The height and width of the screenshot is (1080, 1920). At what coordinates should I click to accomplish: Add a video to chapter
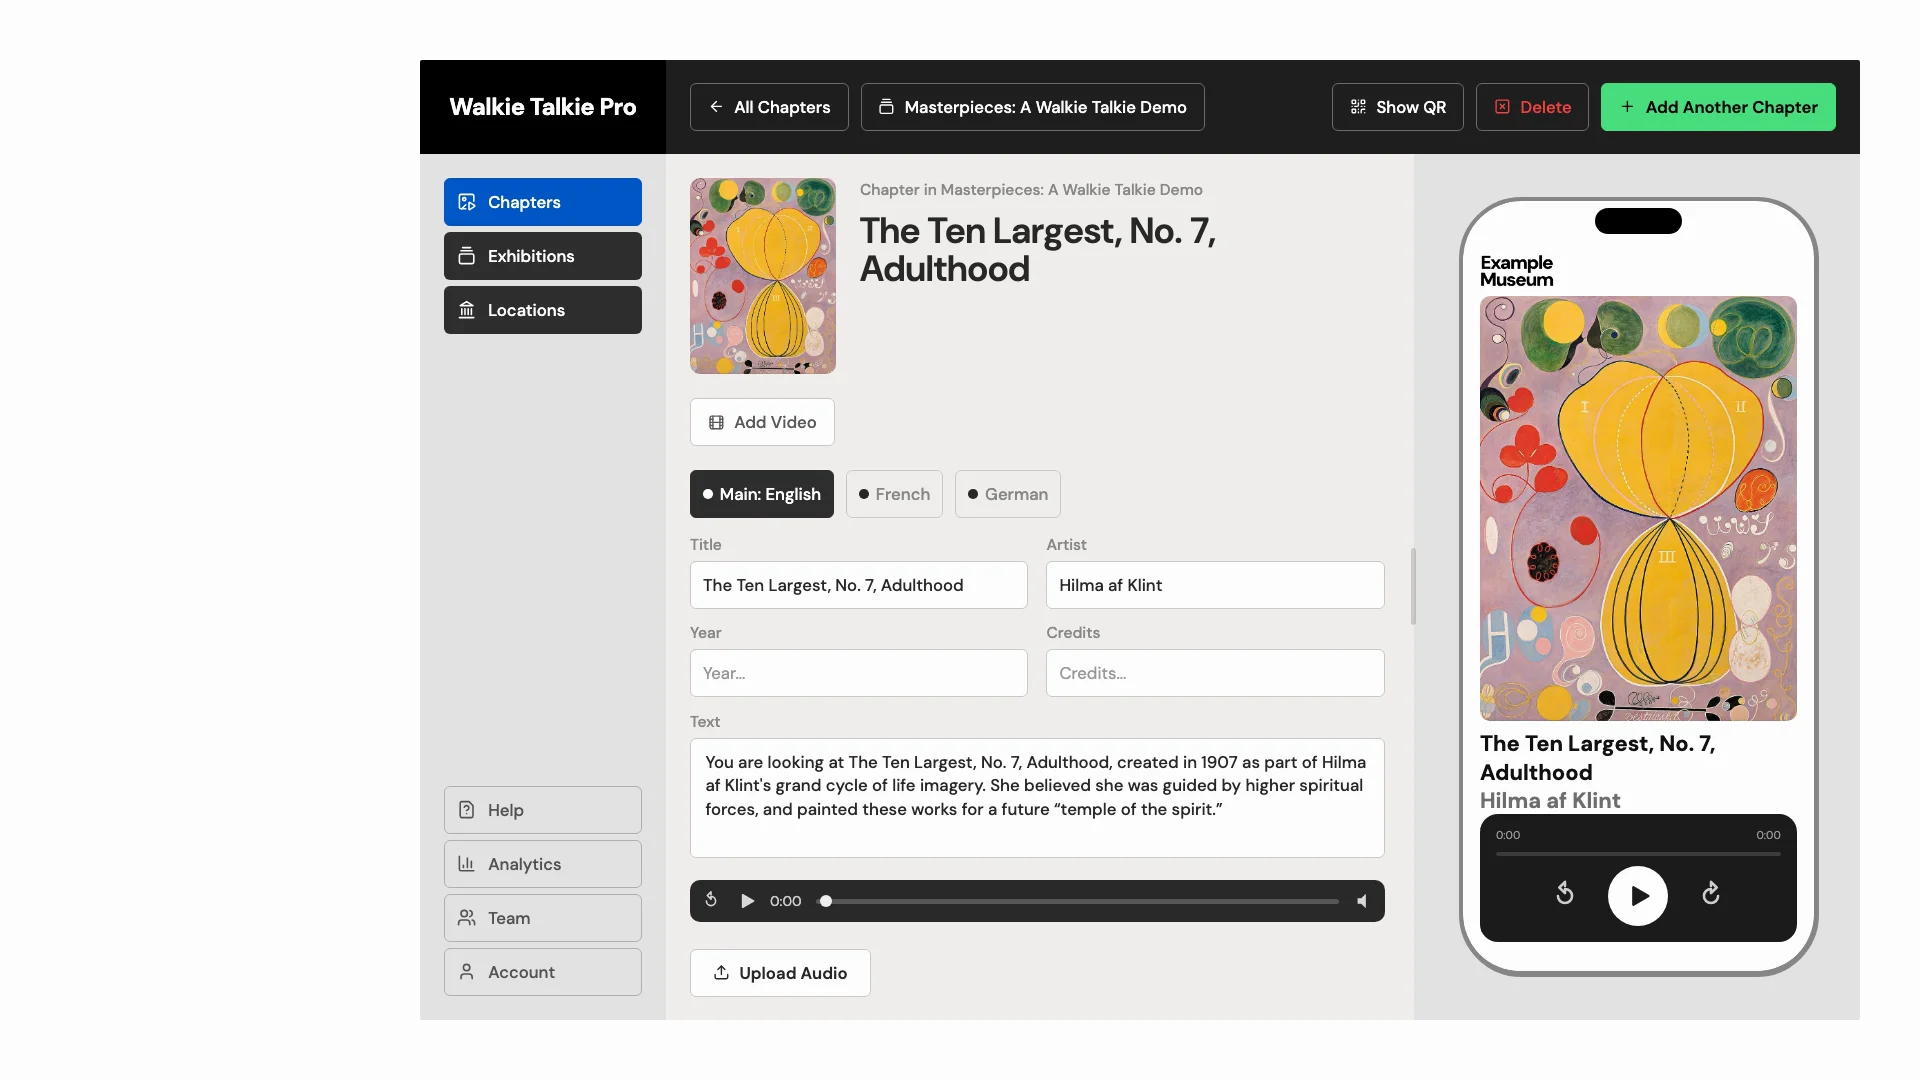tap(762, 422)
